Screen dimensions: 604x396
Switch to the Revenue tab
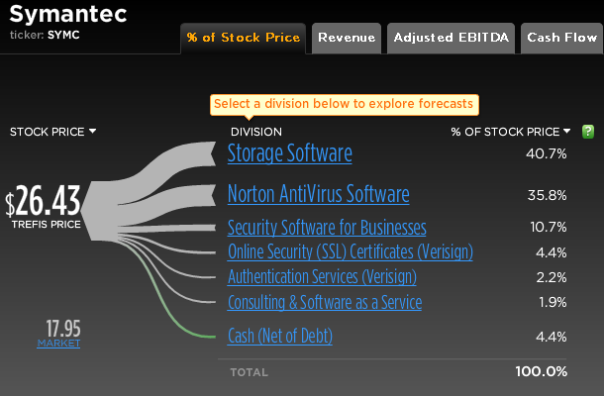pos(346,38)
